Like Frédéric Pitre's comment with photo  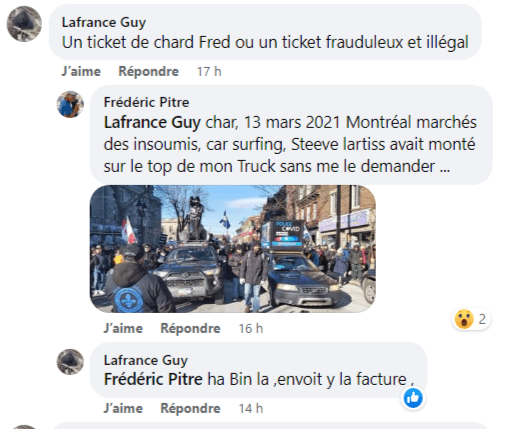(123, 328)
